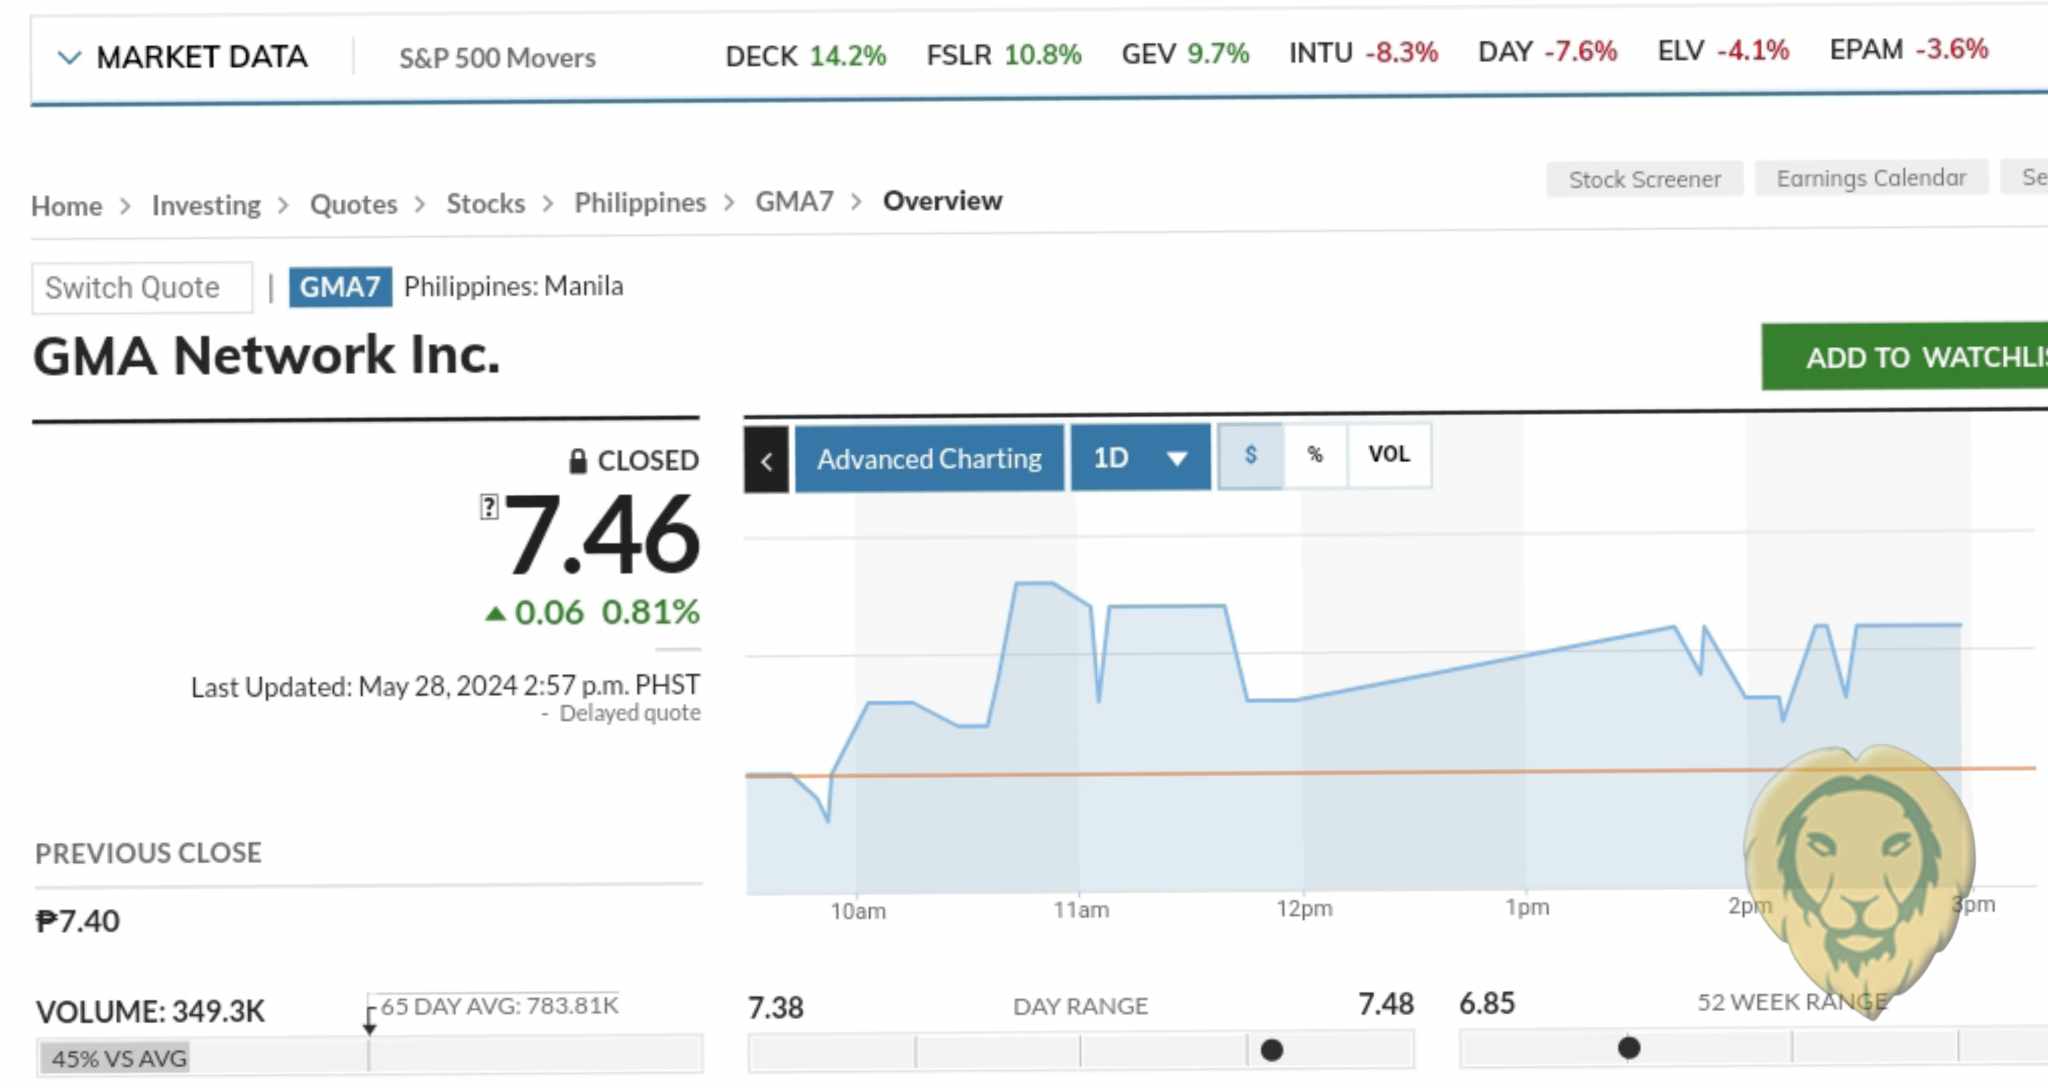Click the 52 week range slider dot
The image size is (2048, 1088).
click(1629, 1048)
